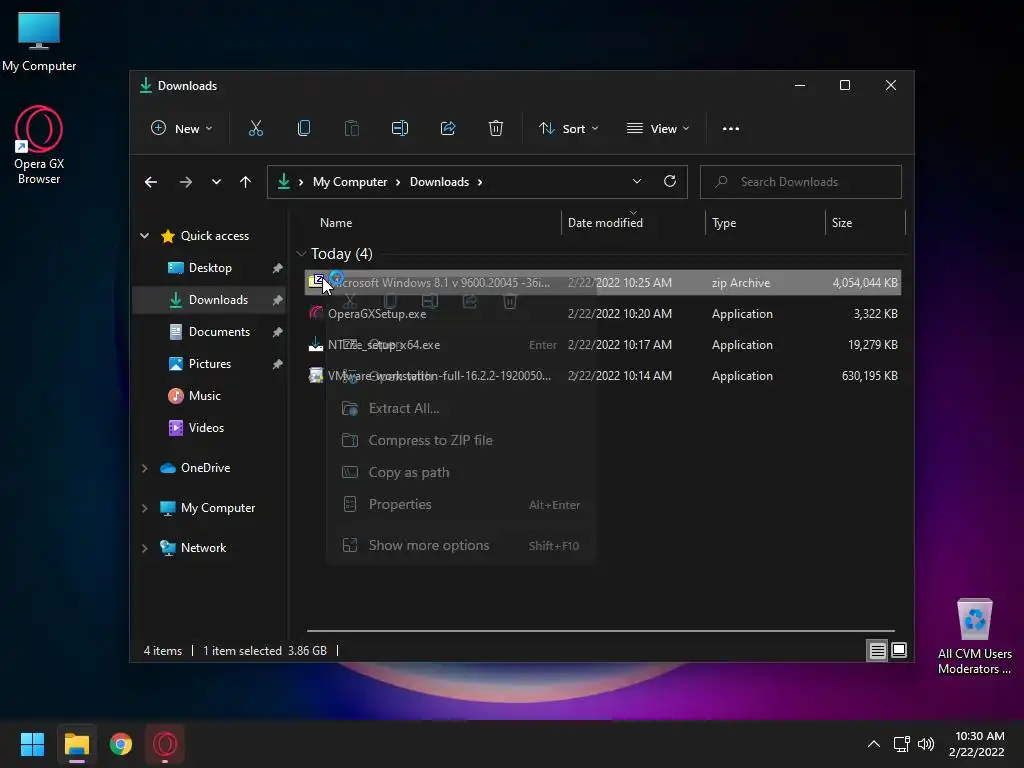Choose Copy as path menu item
The height and width of the screenshot is (768, 1024).
click(460, 472)
